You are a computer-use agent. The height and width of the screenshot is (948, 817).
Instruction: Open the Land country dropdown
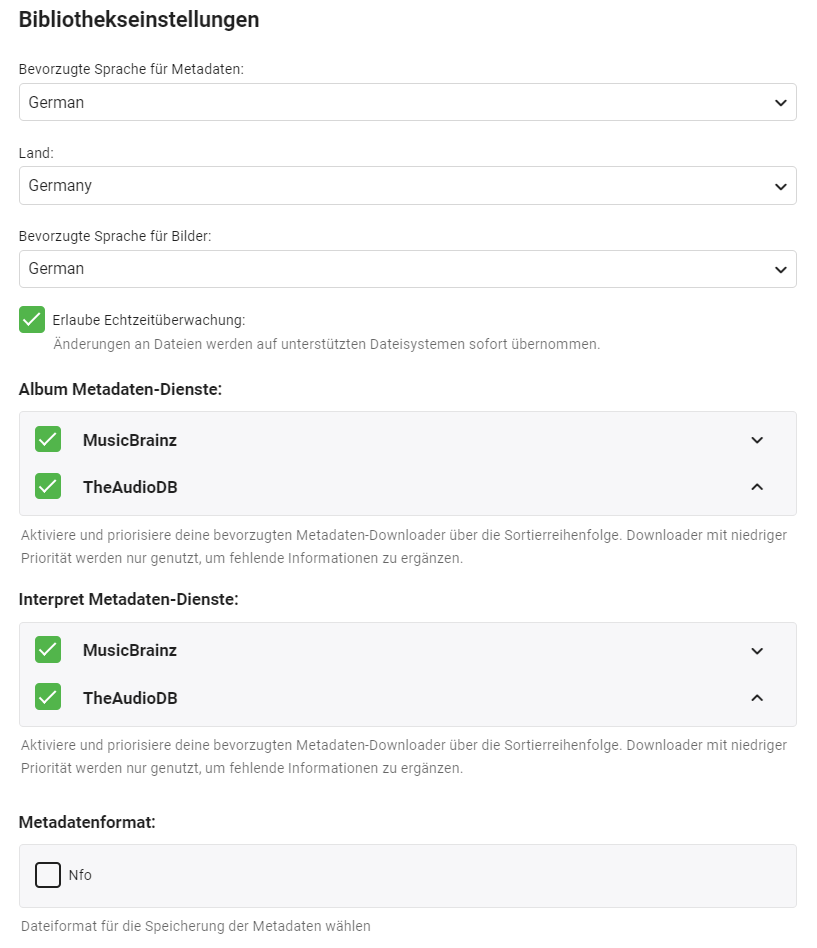[x=407, y=185]
